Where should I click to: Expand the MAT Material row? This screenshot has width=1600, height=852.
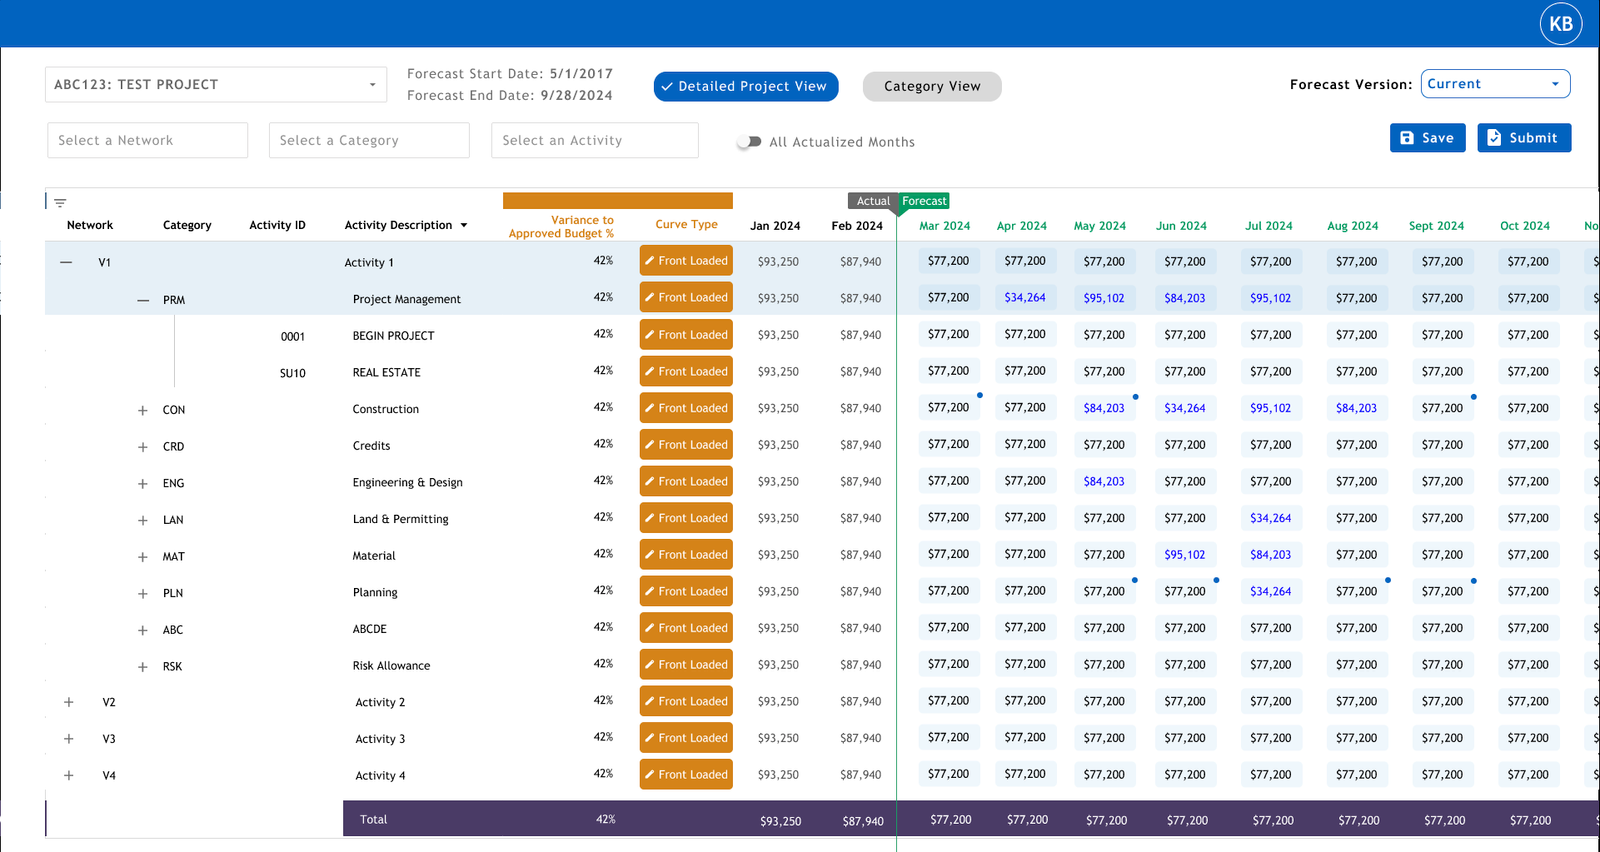(142, 557)
